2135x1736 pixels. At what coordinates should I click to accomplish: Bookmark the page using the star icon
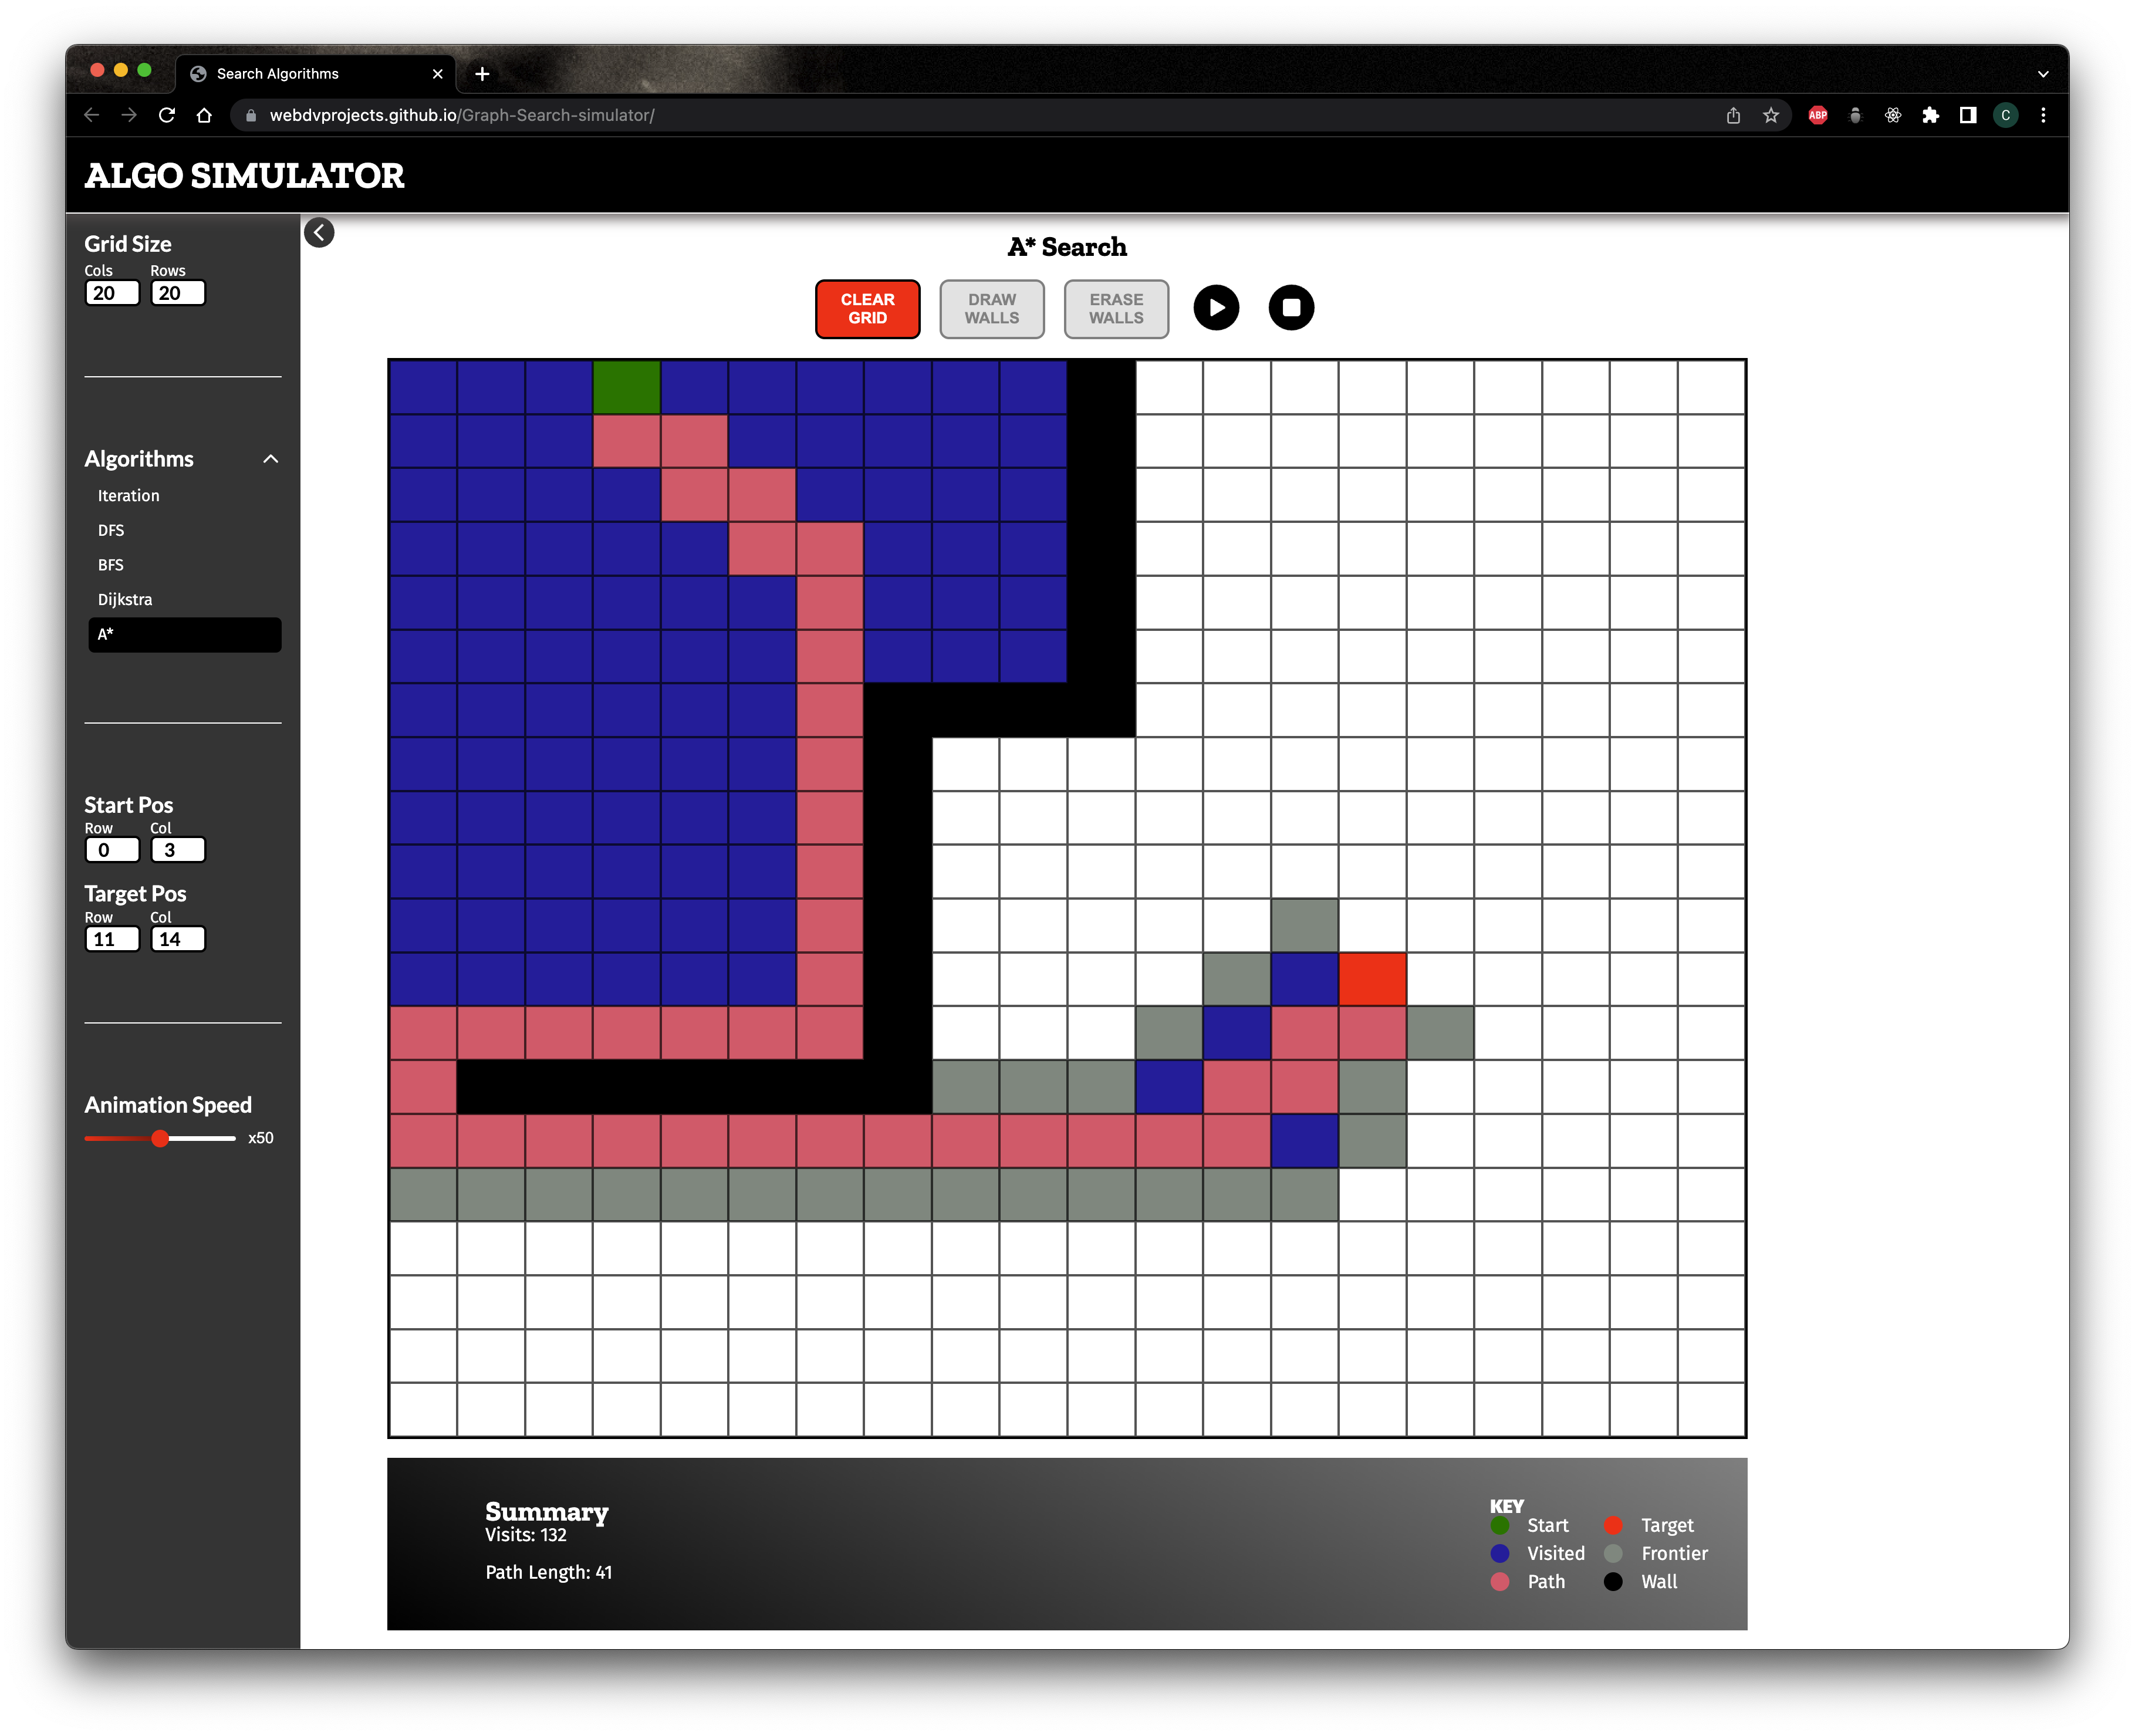tap(1772, 115)
